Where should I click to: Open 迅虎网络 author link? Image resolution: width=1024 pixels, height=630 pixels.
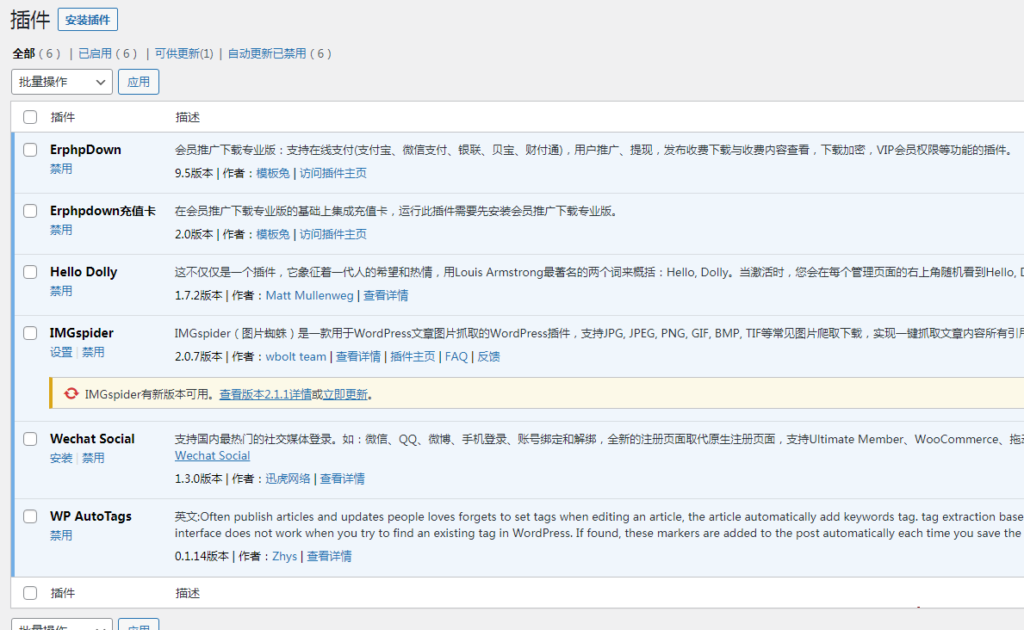288,479
